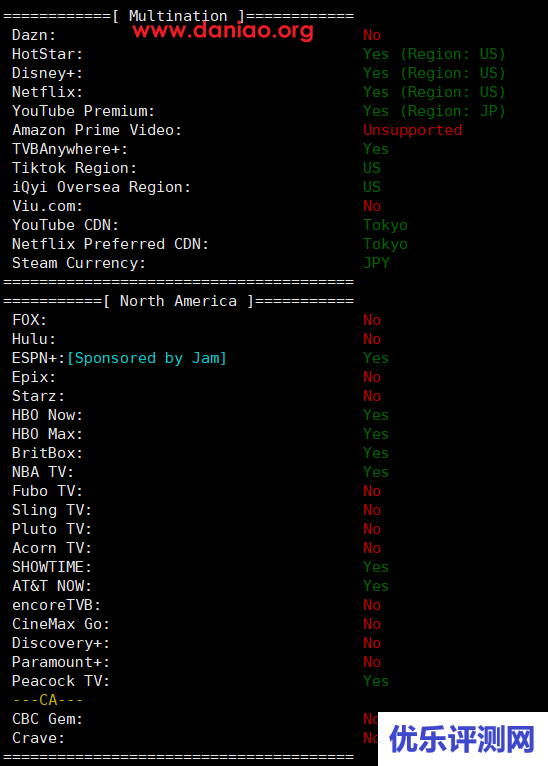Click the YouTube Premium label
This screenshot has height=766, width=548.
pyautogui.click(x=84, y=111)
